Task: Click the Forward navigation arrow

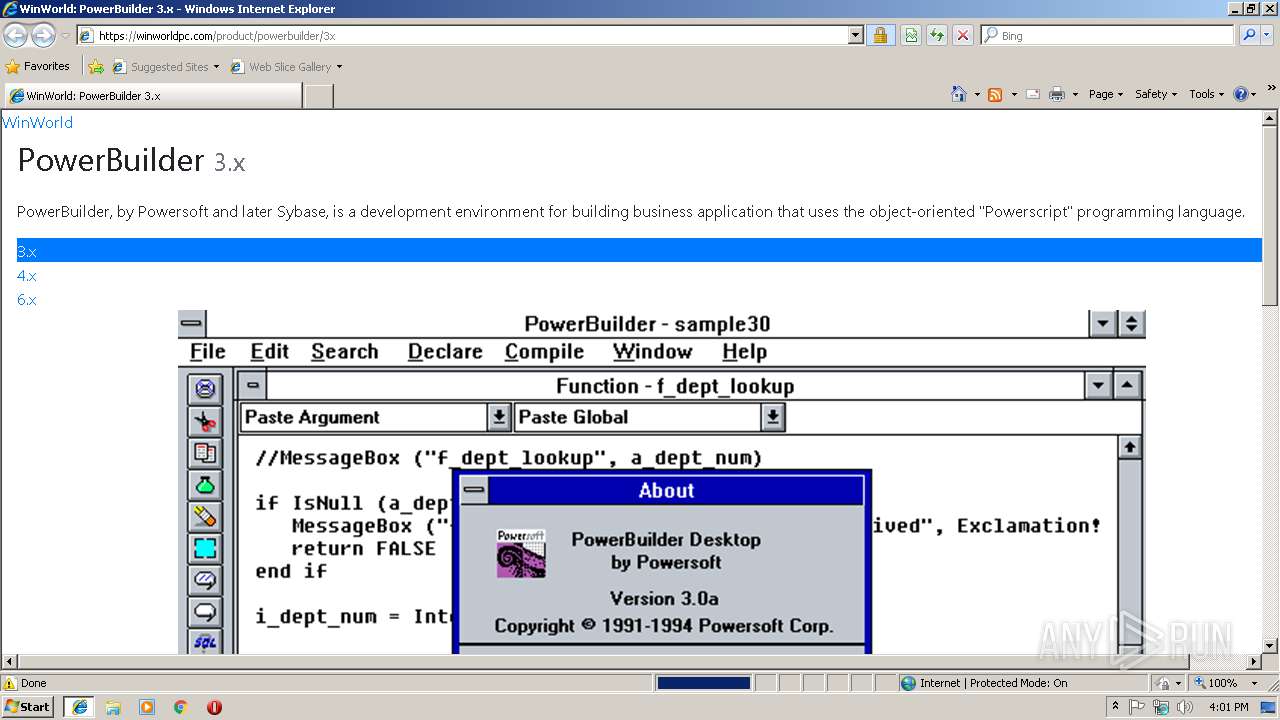Action: (43, 35)
